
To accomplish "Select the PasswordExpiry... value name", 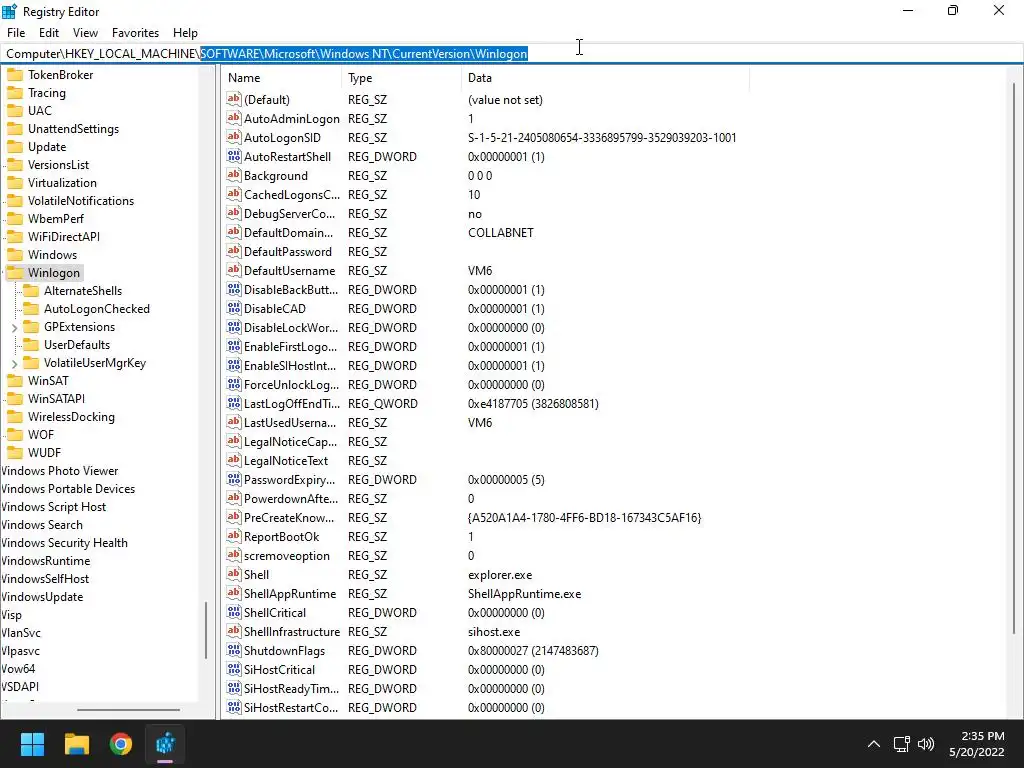I will [x=289, y=479].
